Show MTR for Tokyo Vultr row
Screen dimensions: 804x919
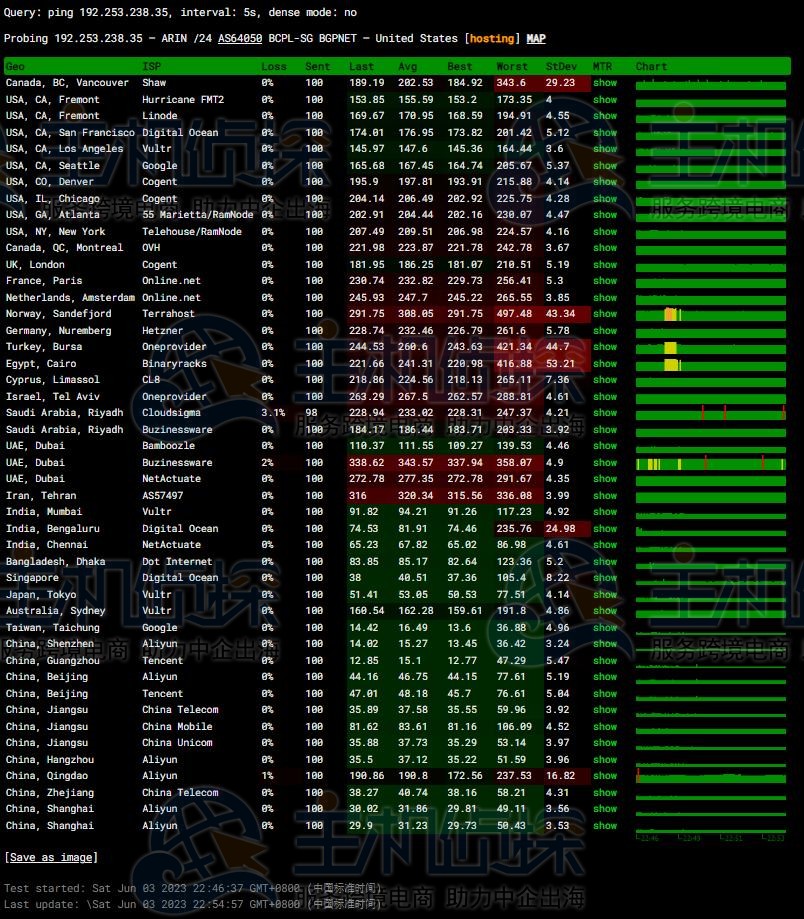(605, 594)
